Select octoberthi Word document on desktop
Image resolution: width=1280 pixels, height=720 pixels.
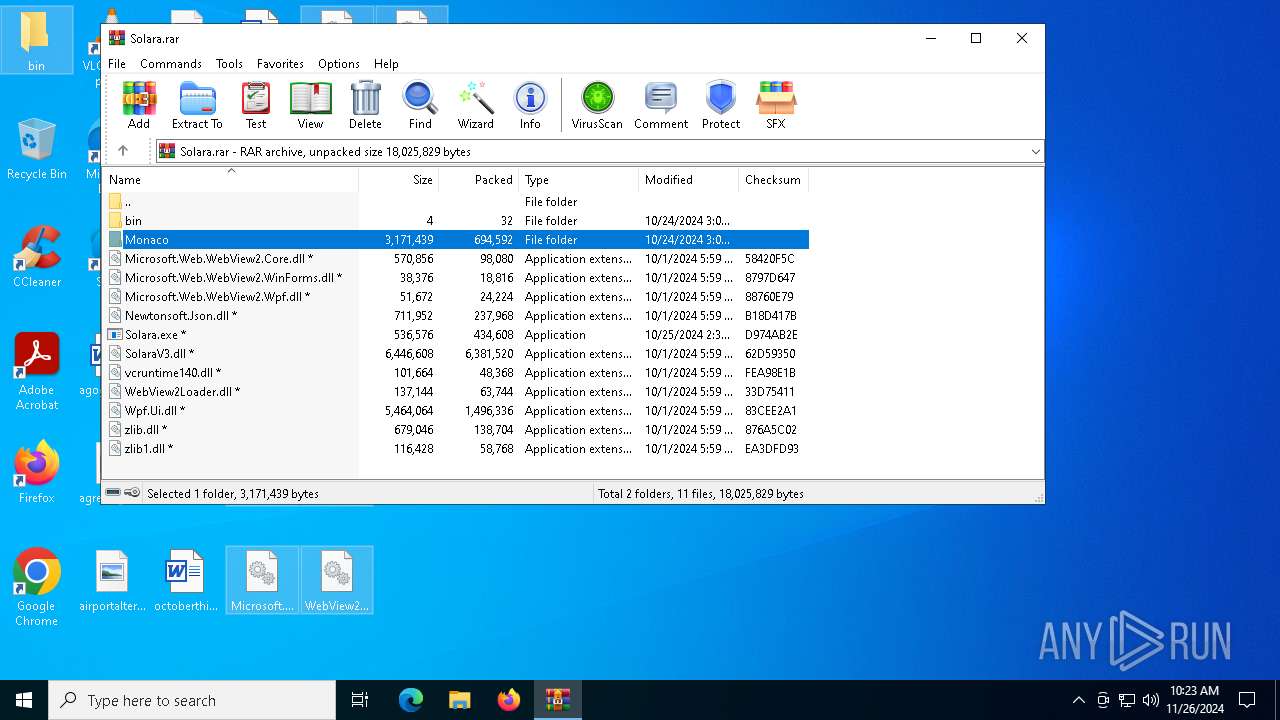(x=186, y=581)
